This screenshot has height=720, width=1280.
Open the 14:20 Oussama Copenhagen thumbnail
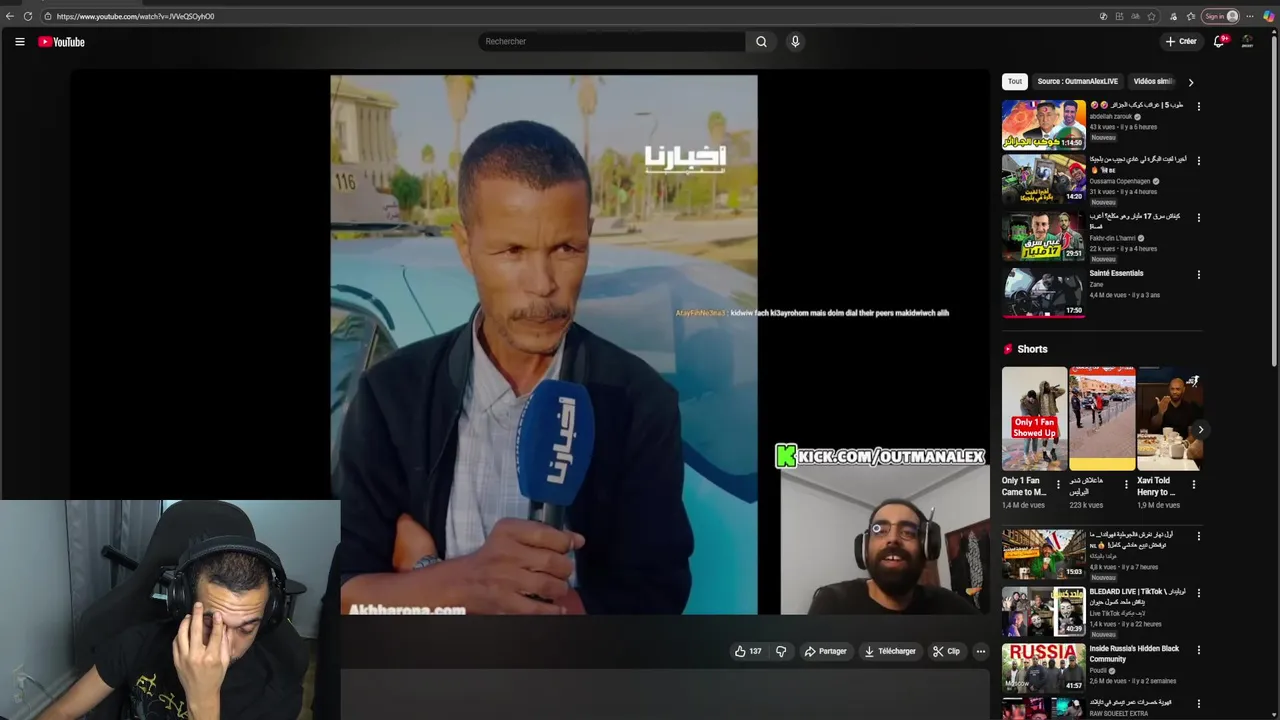tap(1044, 179)
